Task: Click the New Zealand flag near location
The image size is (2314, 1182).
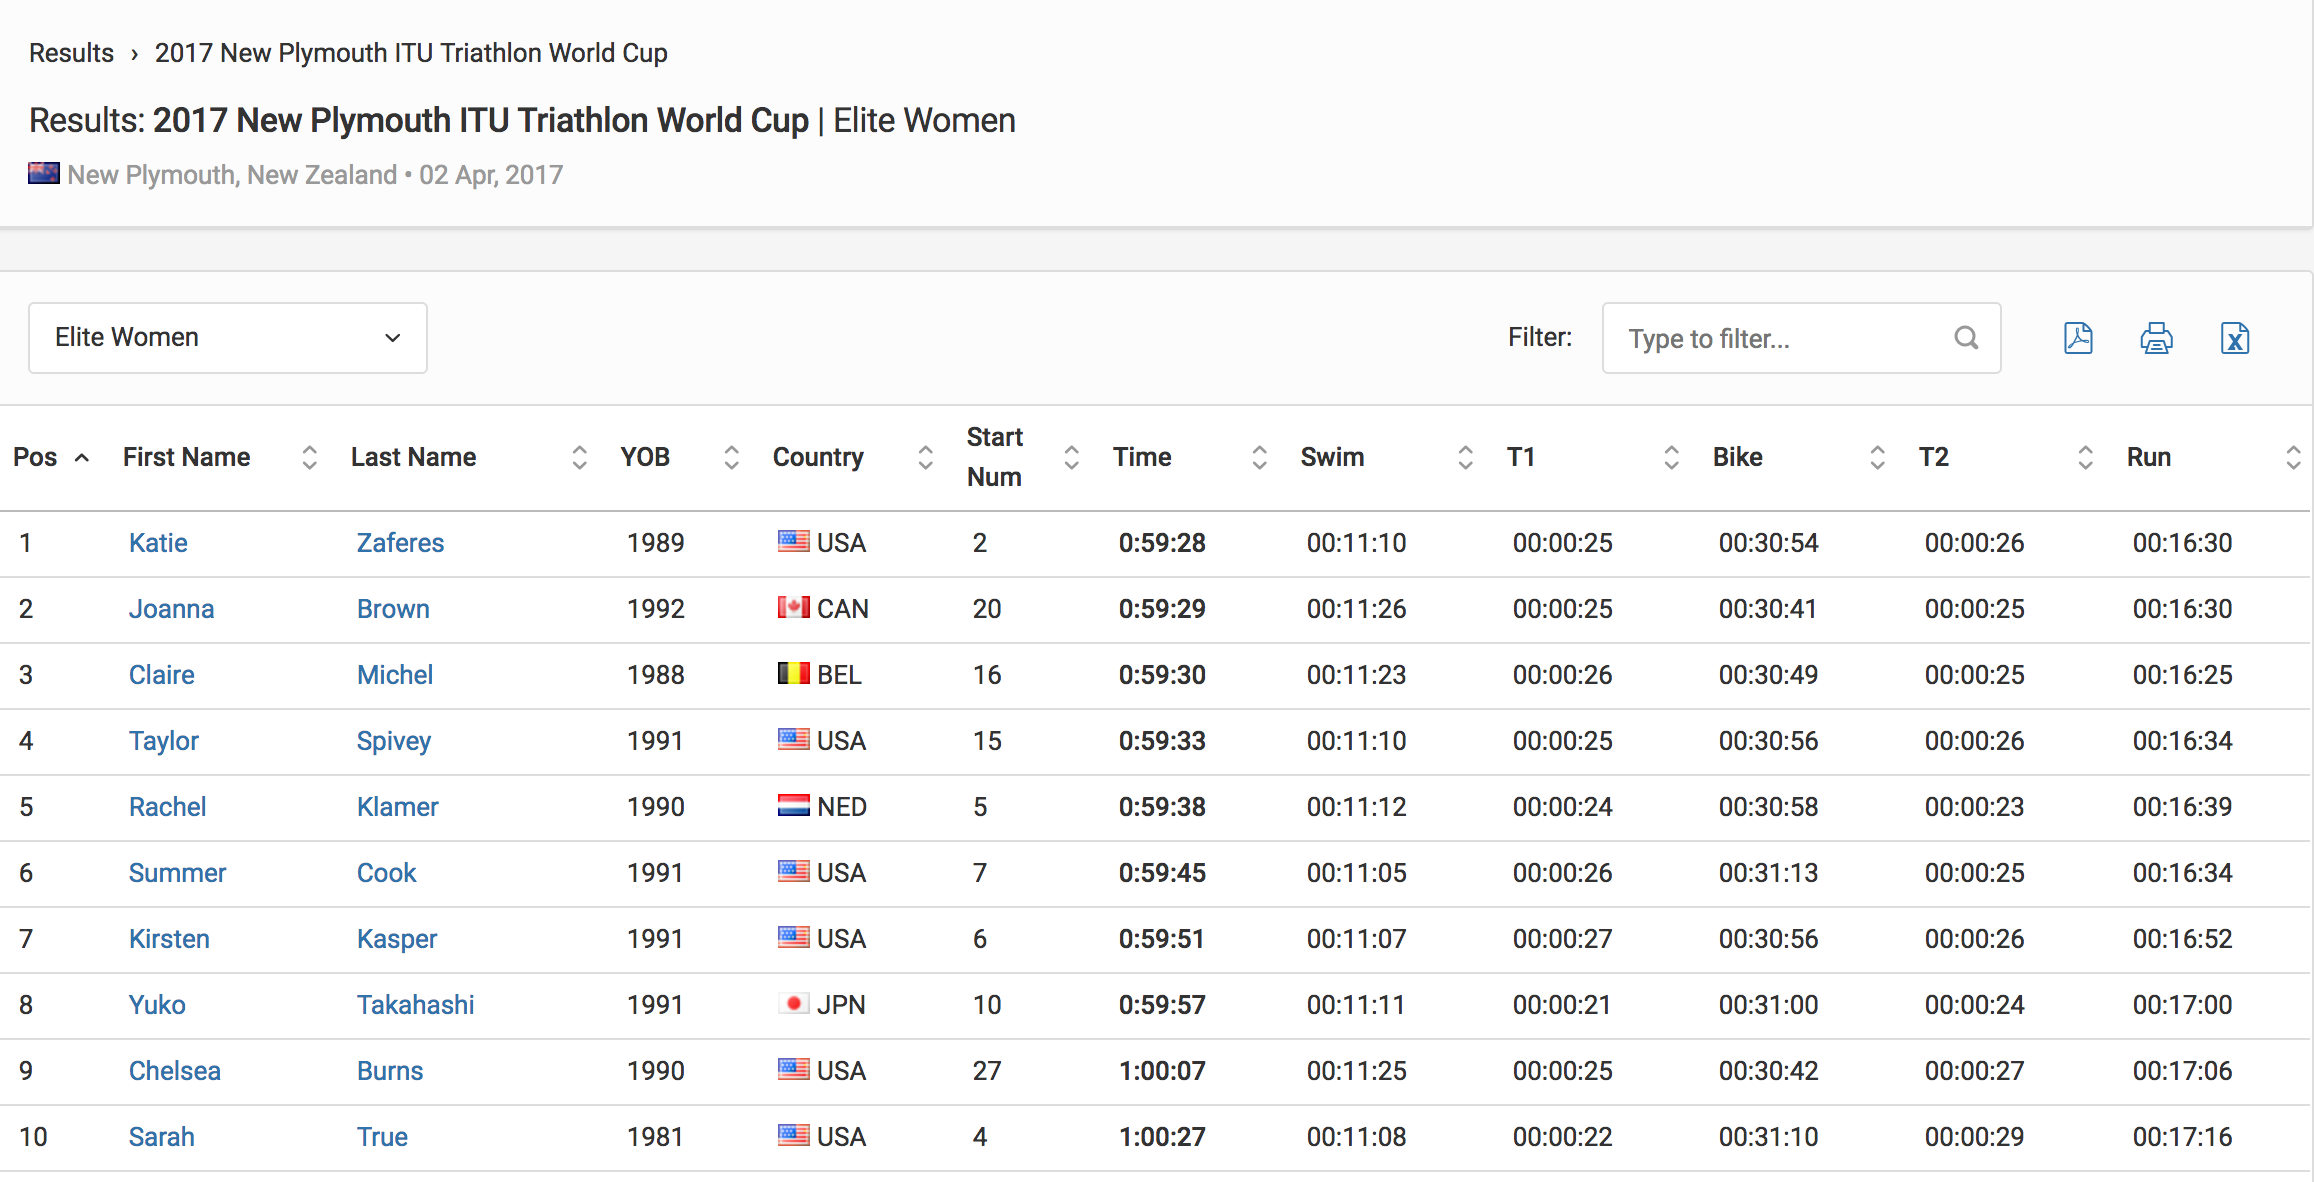Action: 44,174
